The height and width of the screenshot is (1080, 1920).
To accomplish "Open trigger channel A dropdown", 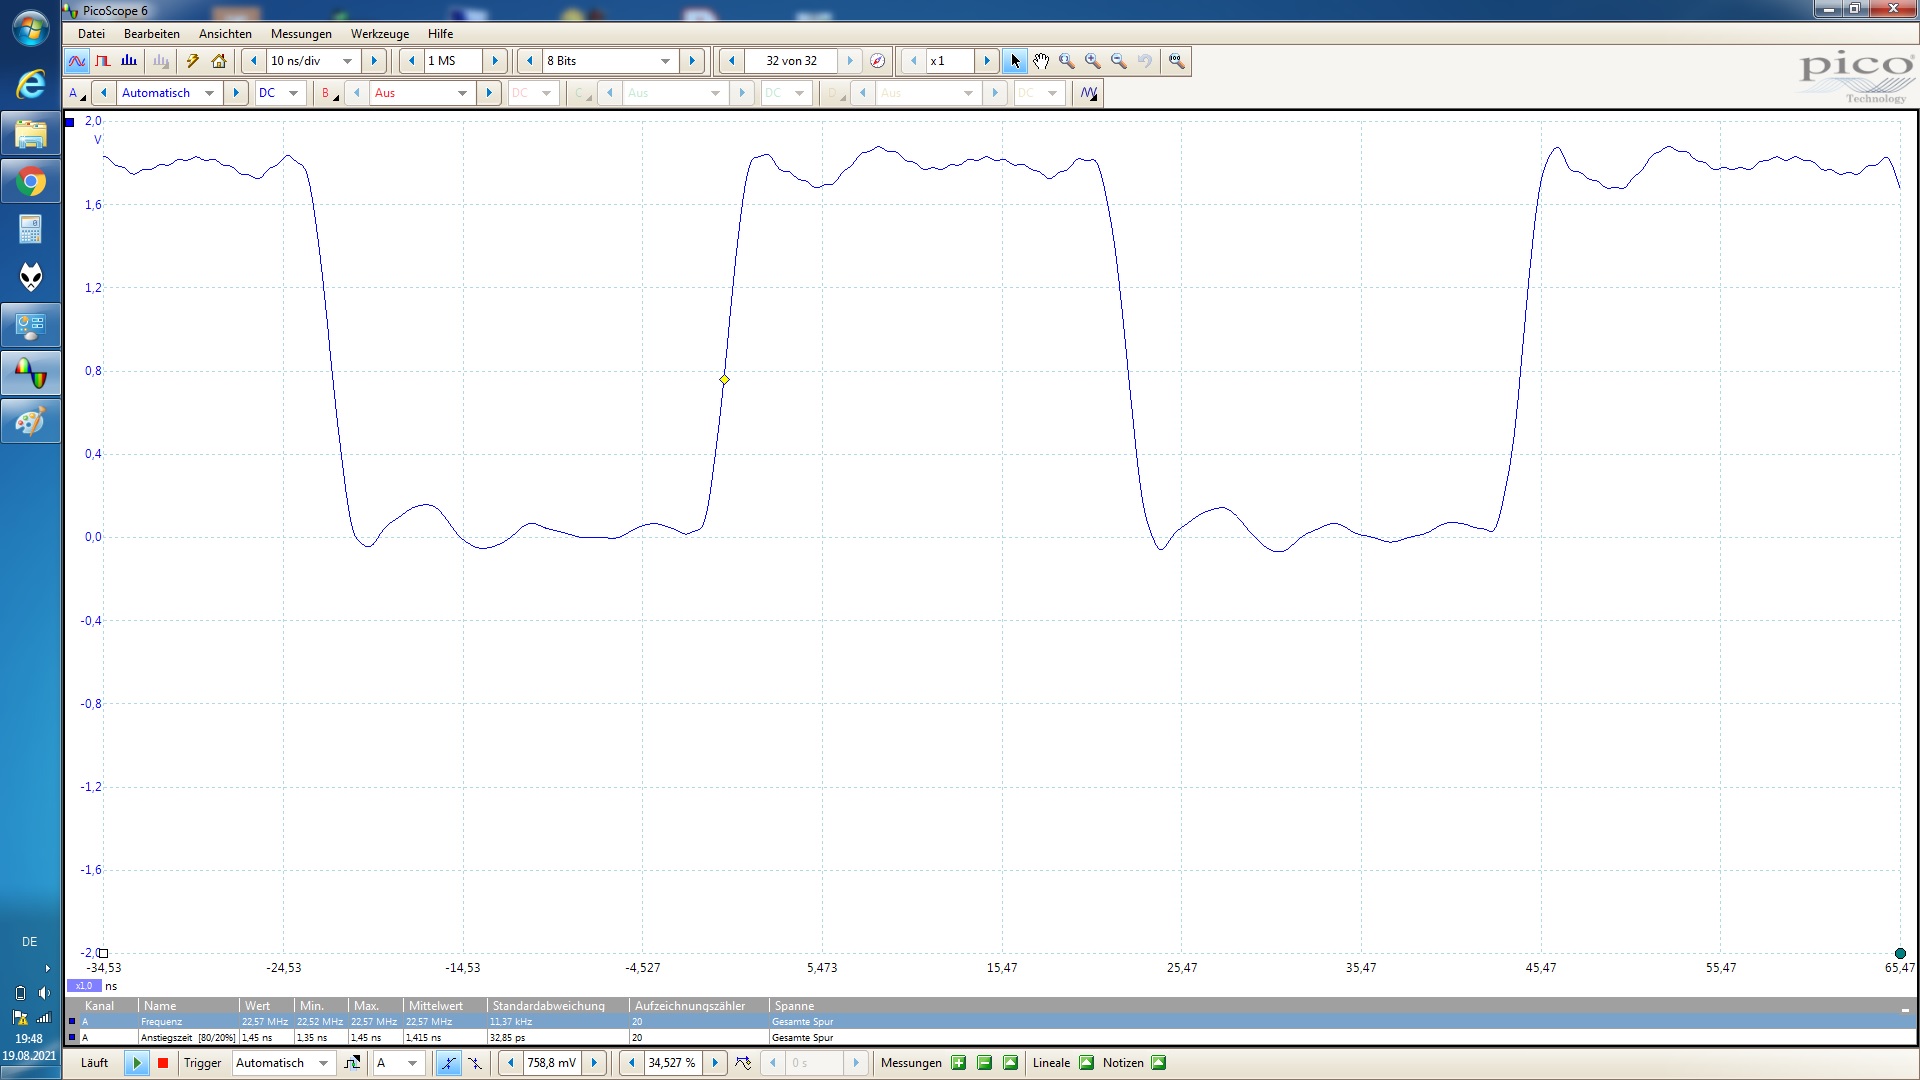I will [412, 1063].
